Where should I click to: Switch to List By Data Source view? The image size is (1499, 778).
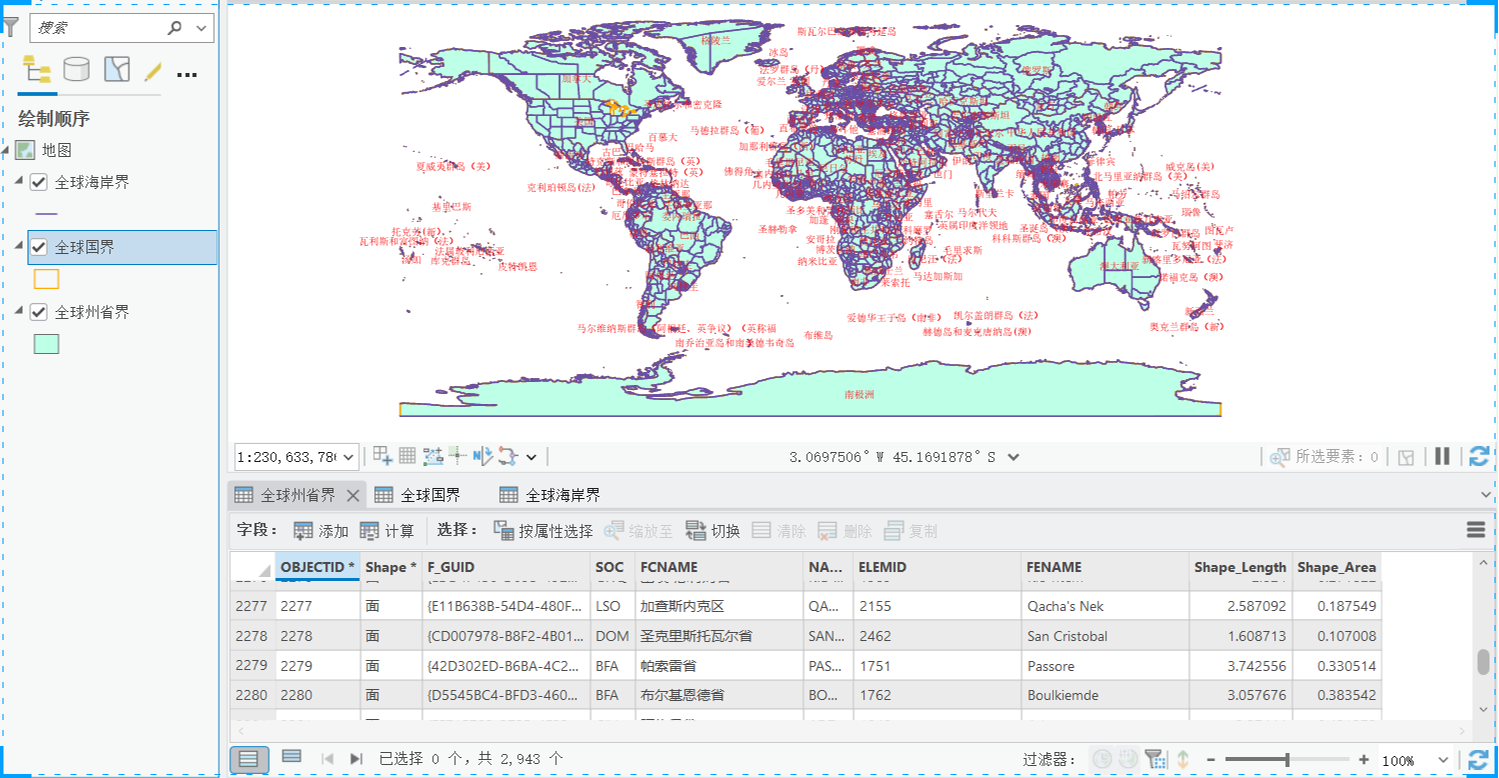pyautogui.click(x=76, y=70)
